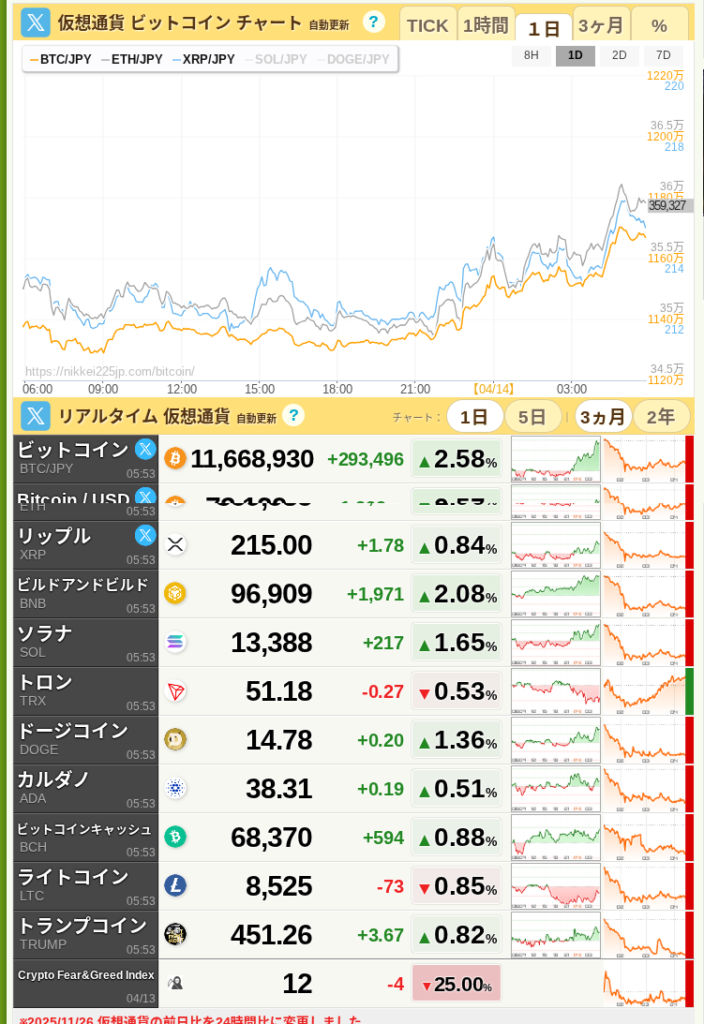704x1024 pixels.
Task: Click the nikkei225jp.com/bitcoin link in chart
Action: [x=110, y=371]
